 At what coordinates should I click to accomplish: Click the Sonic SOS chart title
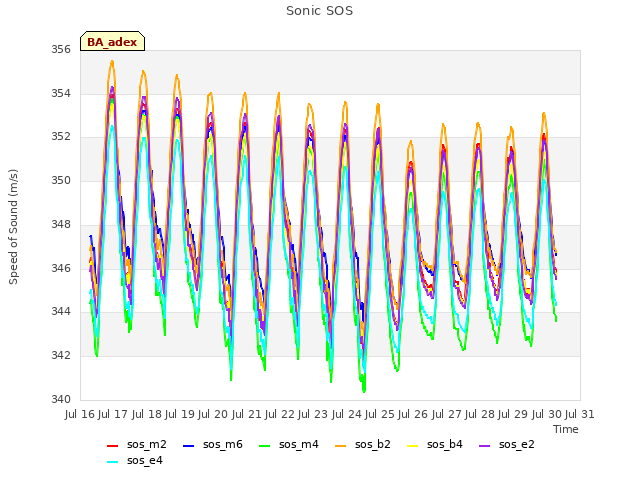coord(320,11)
